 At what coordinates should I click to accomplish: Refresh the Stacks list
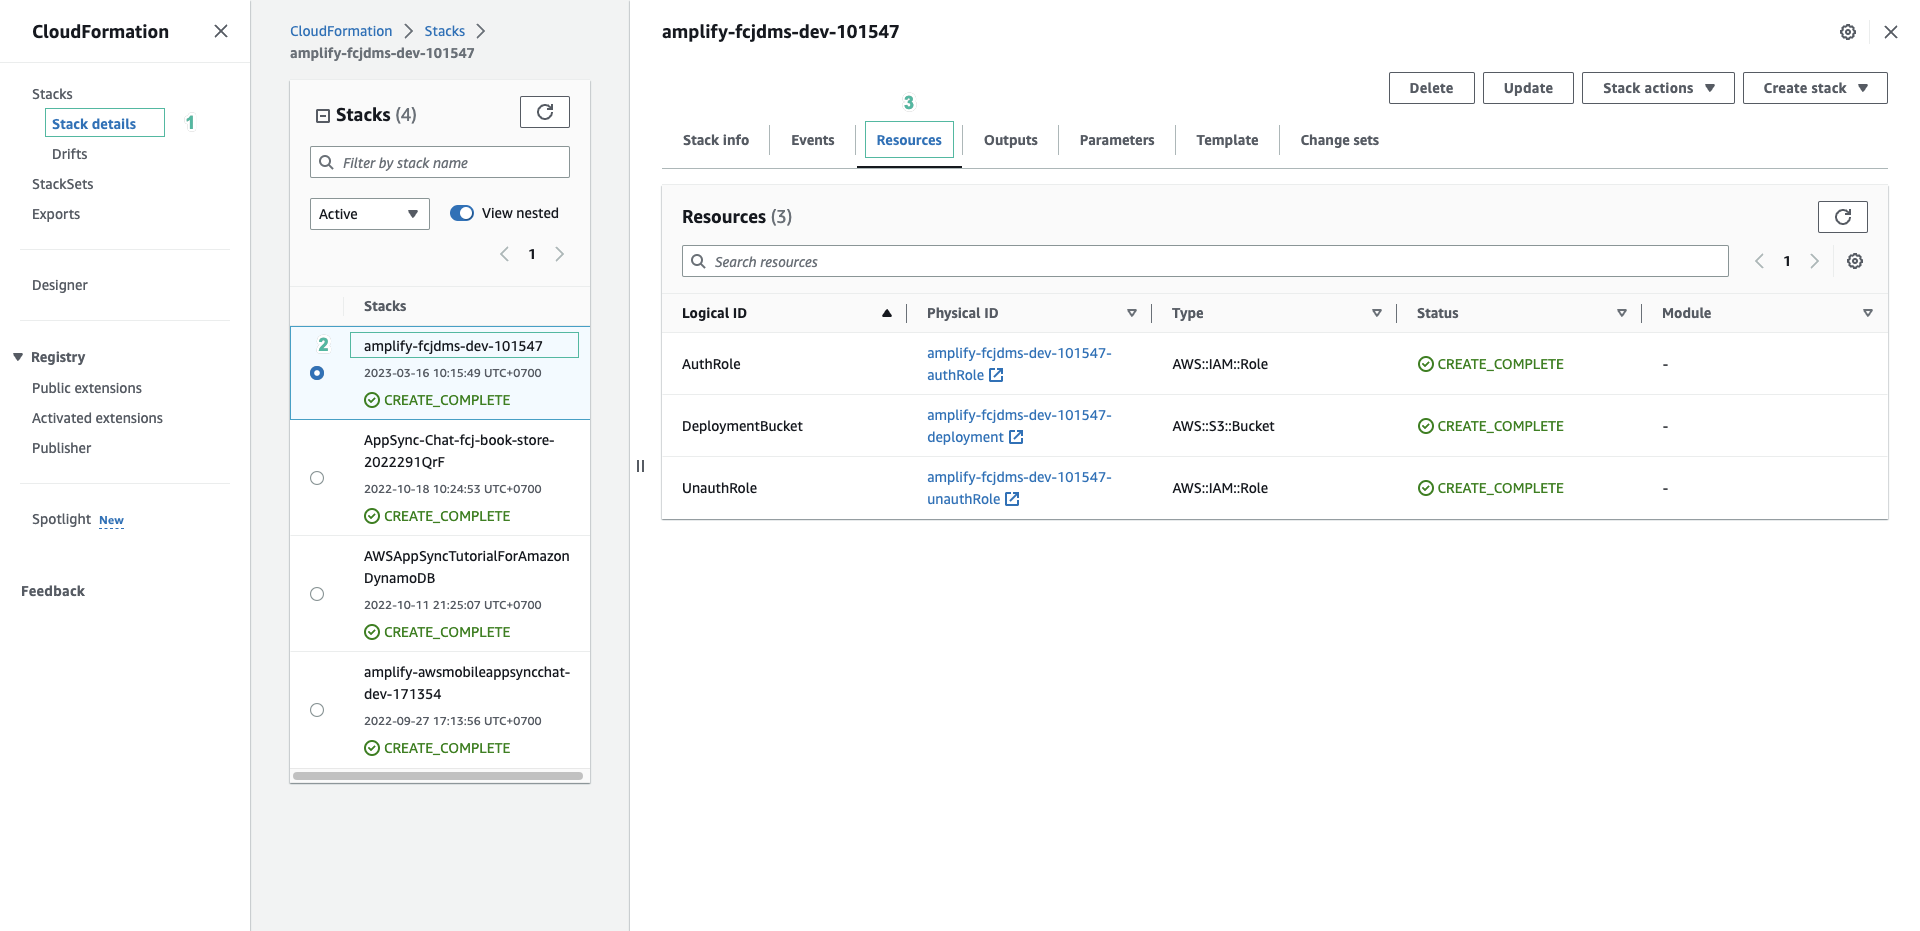coord(545,112)
